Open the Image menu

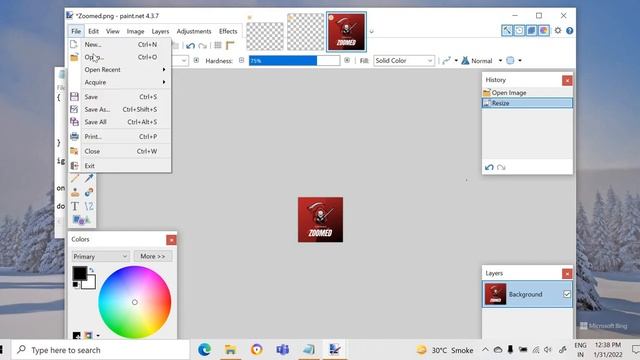click(x=135, y=31)
